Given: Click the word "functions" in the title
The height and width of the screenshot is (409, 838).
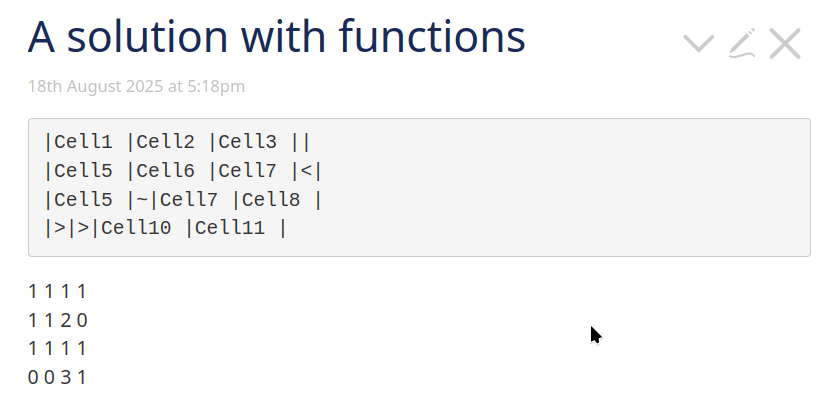Looking at the screenshot, I should 432,37.
